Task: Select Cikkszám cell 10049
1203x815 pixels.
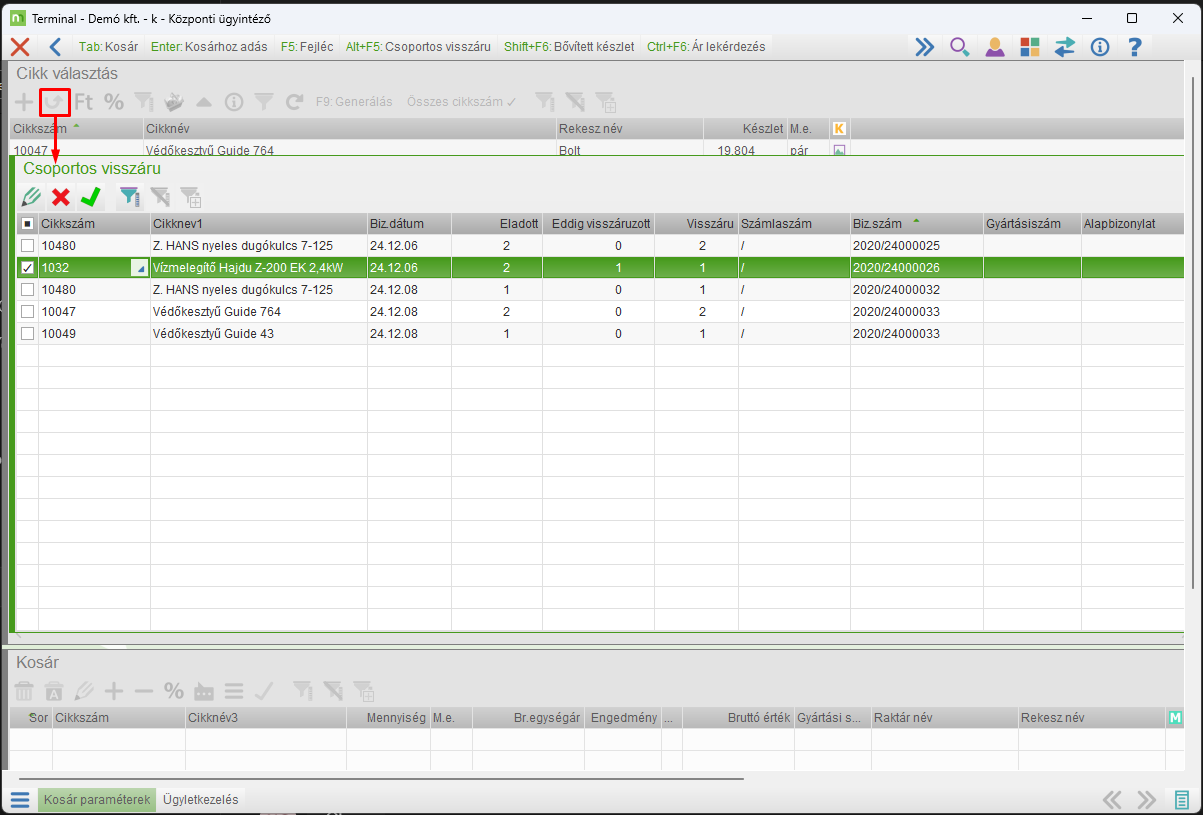Action: (x=94, y=333)
